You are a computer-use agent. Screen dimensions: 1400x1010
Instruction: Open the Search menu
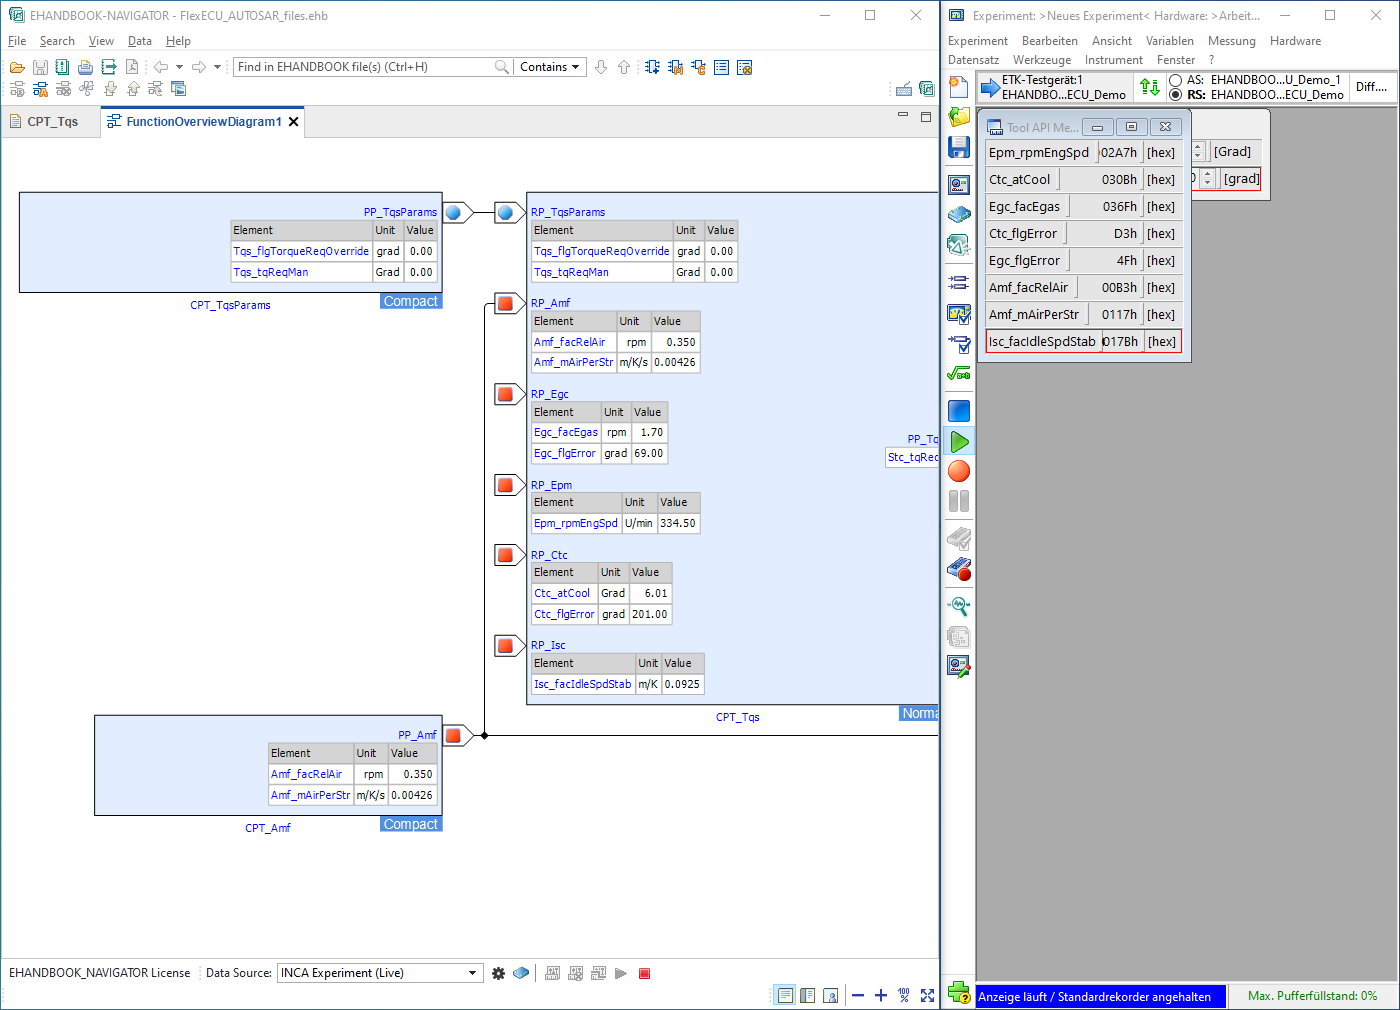coord(57,41)
